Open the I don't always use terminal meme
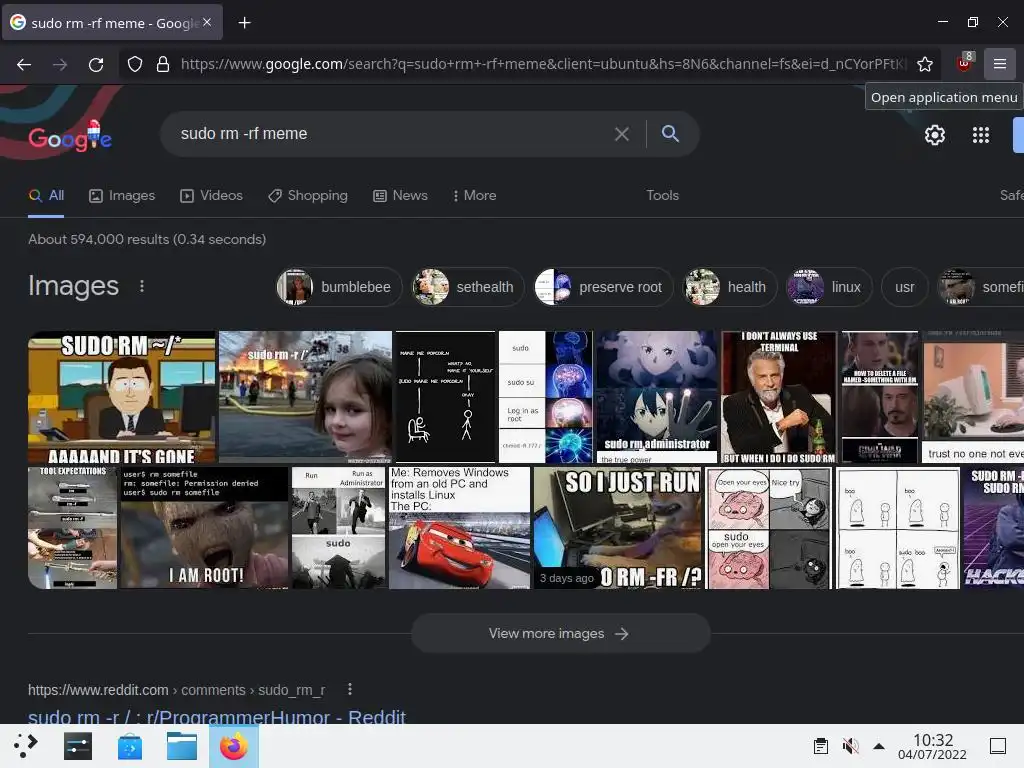 pos(779,397)
